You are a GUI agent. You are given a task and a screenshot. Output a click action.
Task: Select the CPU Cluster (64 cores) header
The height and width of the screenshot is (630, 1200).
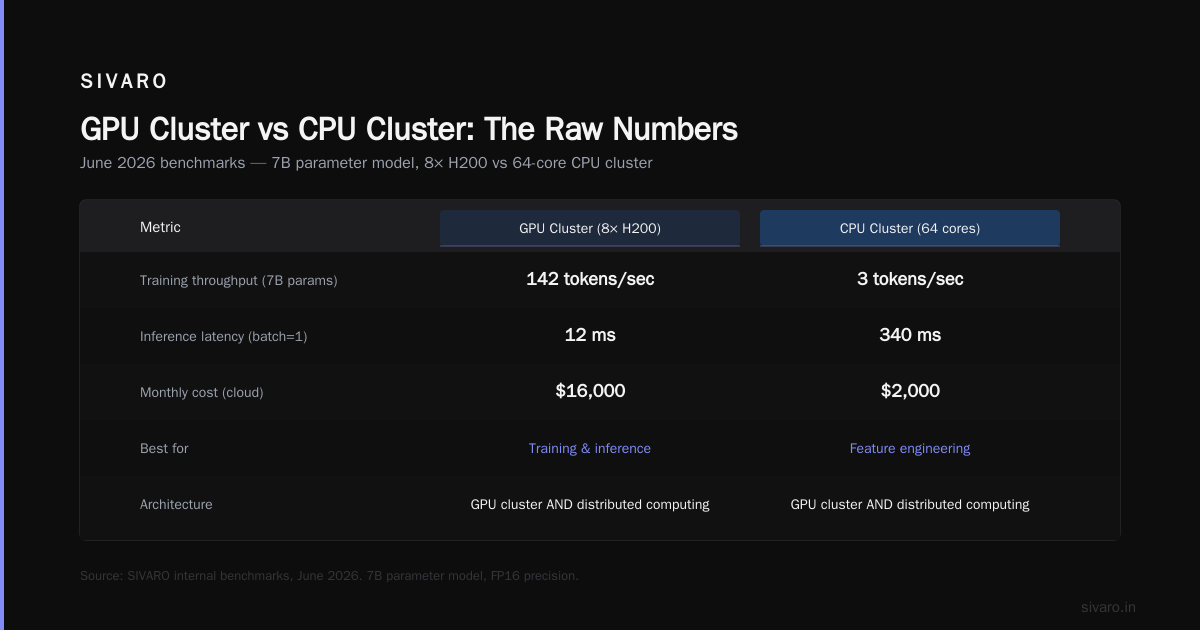910,228
